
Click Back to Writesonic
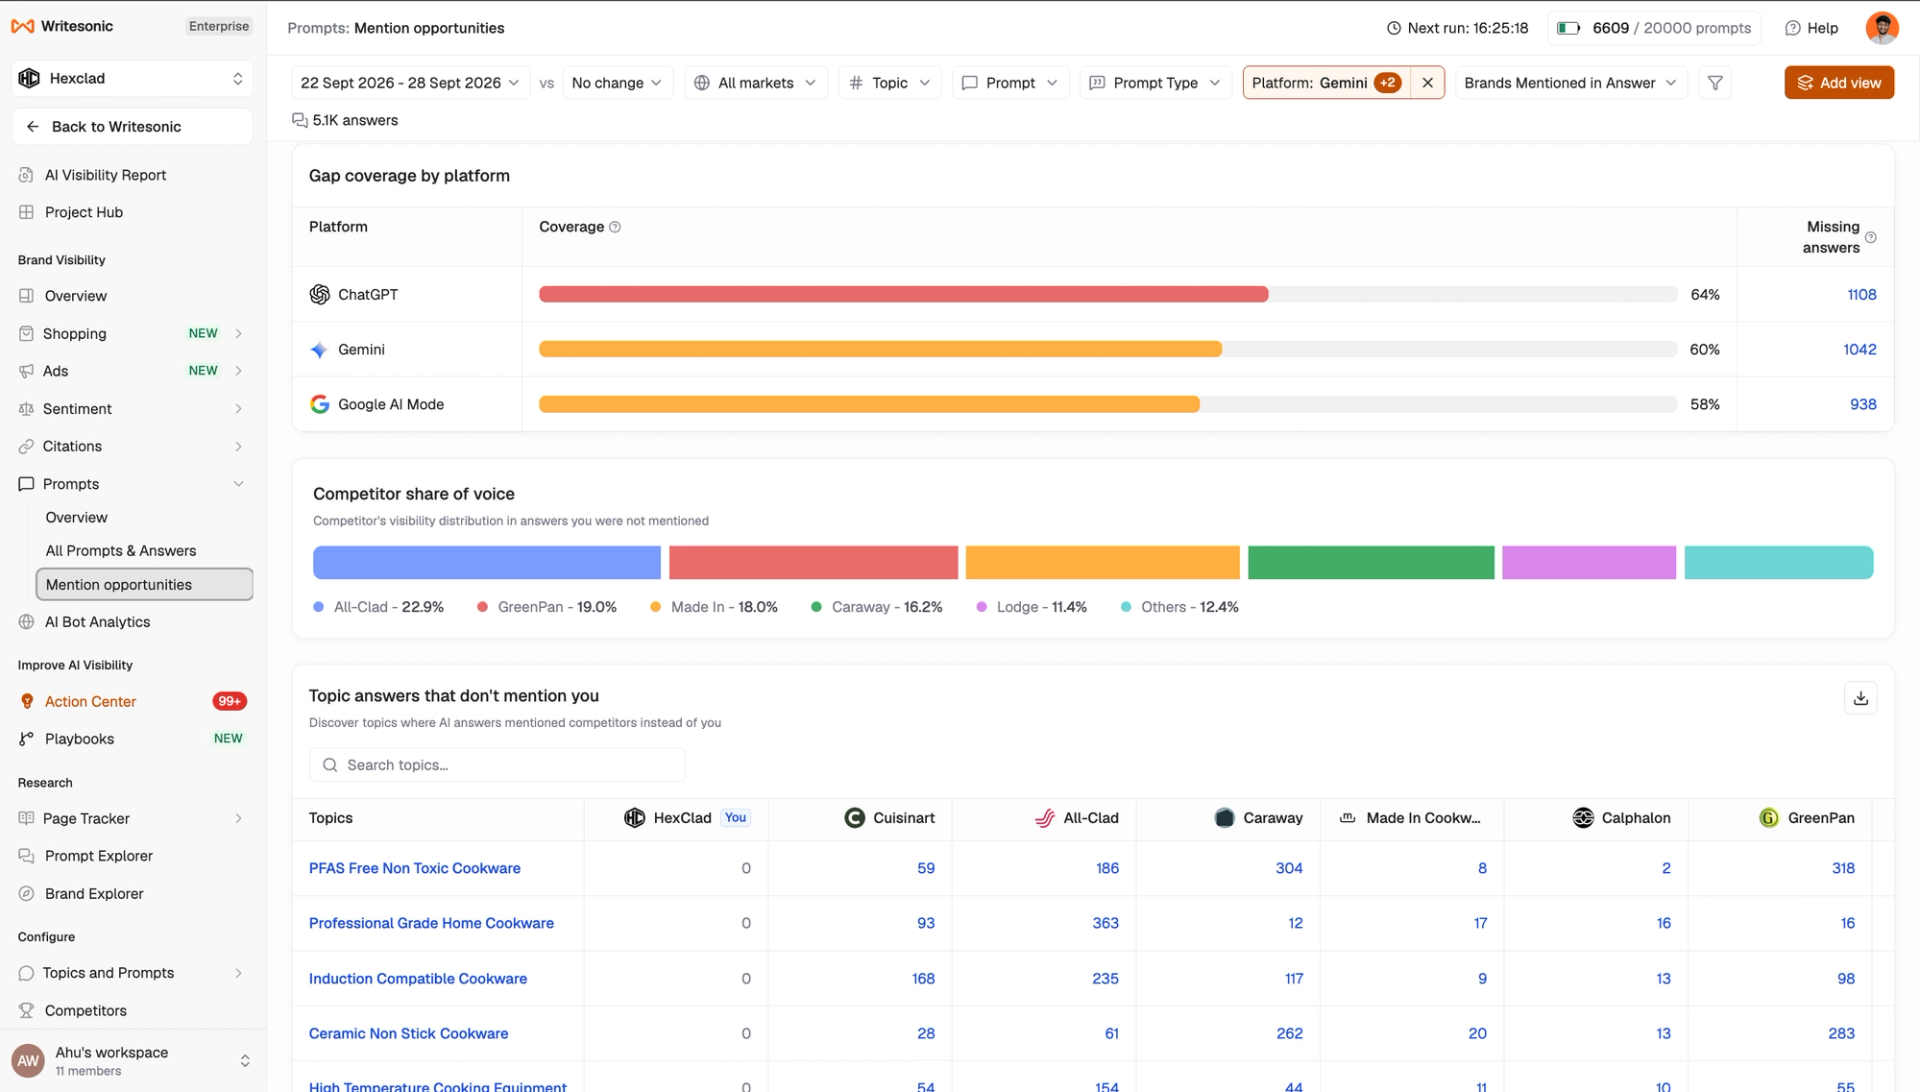click(x=132, y=127)
